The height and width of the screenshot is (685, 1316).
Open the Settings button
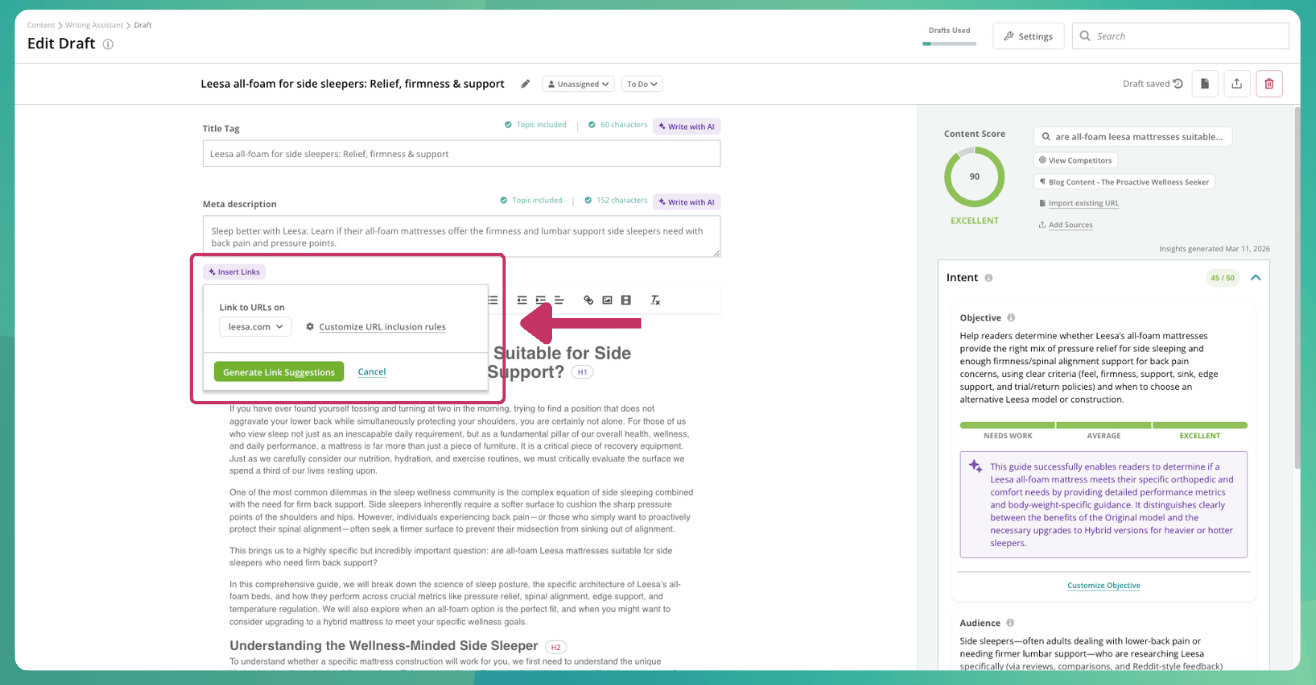pos(1028,36)
